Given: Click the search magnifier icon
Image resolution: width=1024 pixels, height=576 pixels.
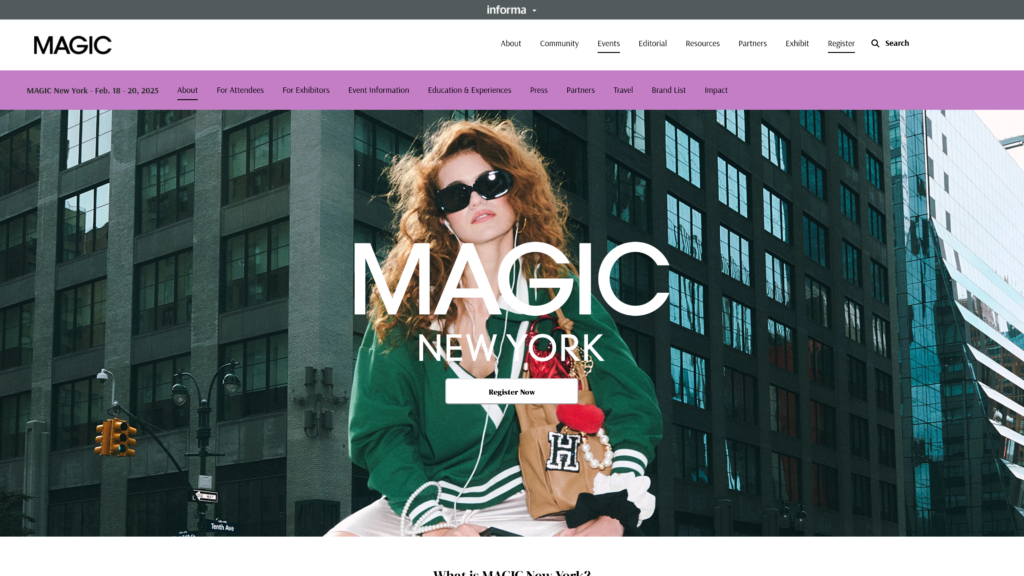Looking at the screenshot, I should point(875,43).
